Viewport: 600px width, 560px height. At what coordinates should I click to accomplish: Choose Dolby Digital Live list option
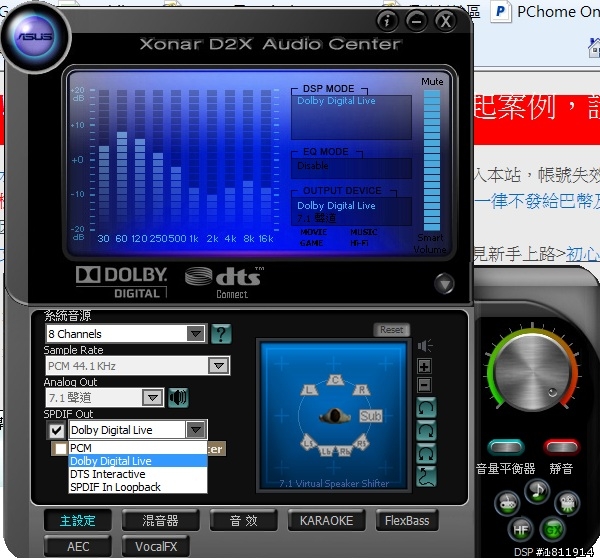(138, 461)
